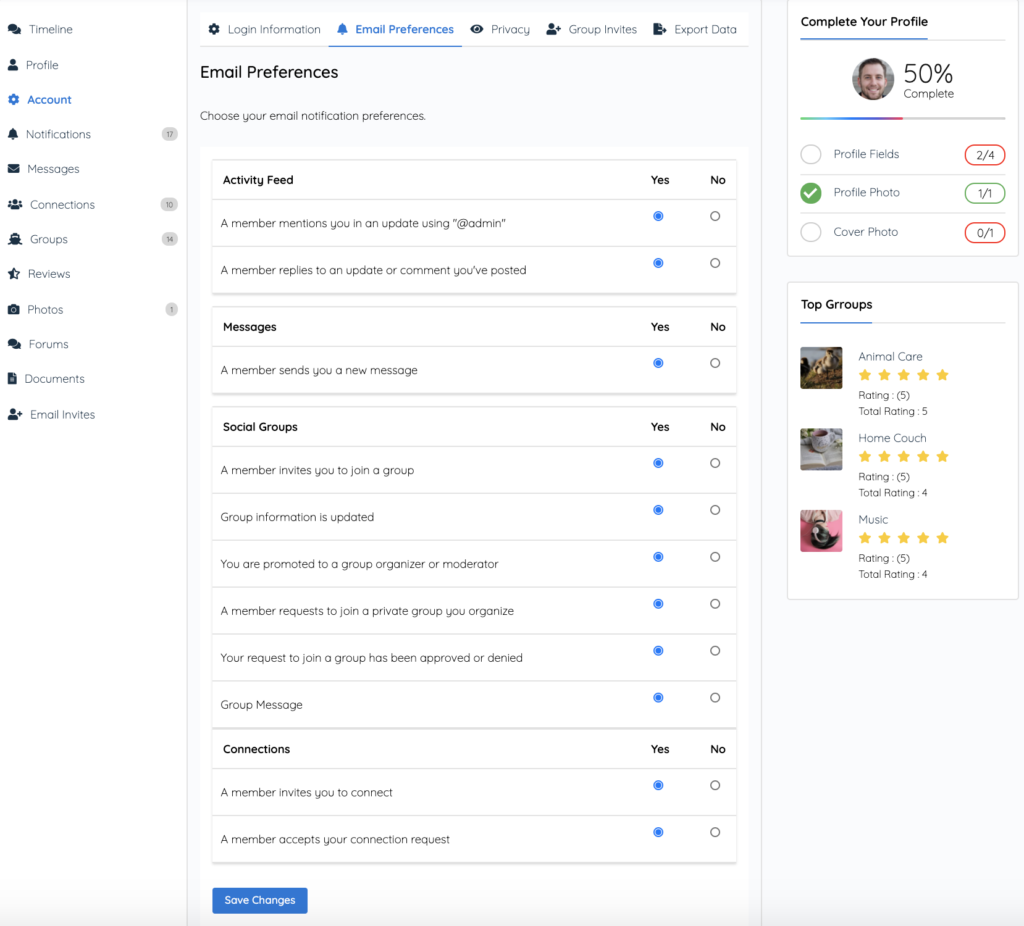
Task: Click the Animal Care group thumbnail
Action: tap(822, 368)
